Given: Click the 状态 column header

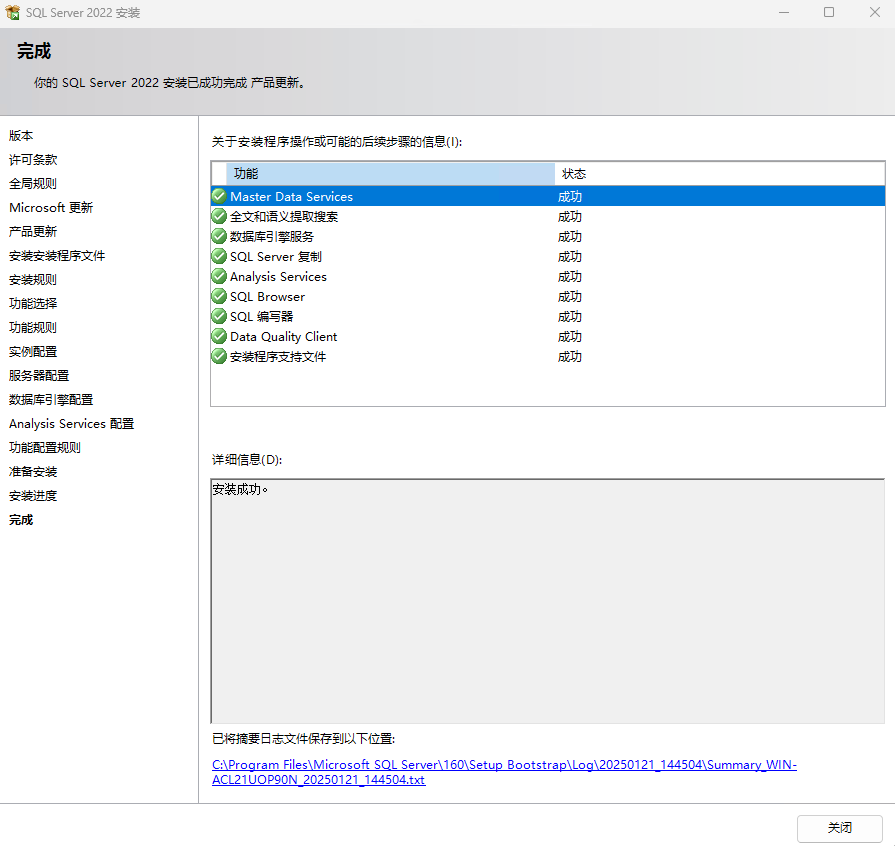Looking at the screenshot, I should [x=720, y=174].
